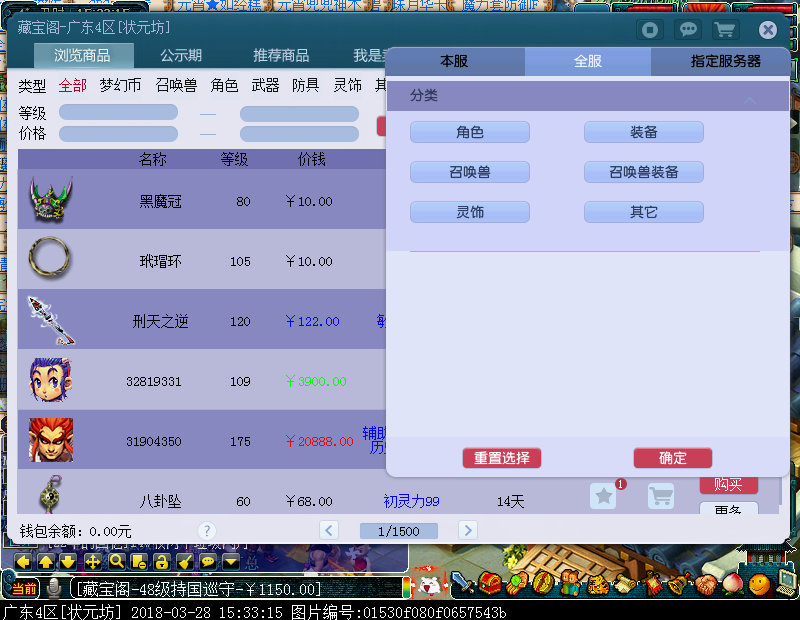Viewport: 800px width, 620px height.
Task: Click the 黑魔冠 helmet item icon
Action: pos(50,199)
